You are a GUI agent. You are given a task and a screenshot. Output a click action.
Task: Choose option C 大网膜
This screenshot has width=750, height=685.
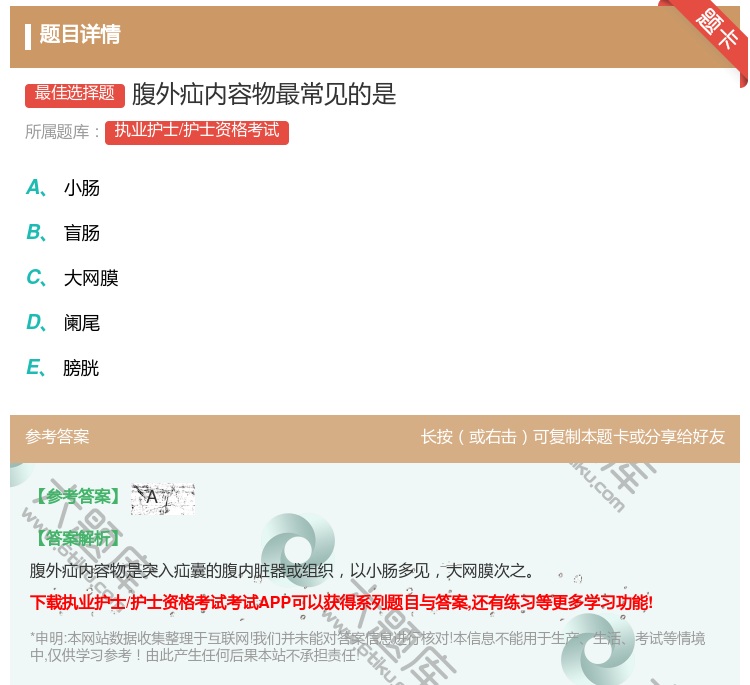[72, 278]
